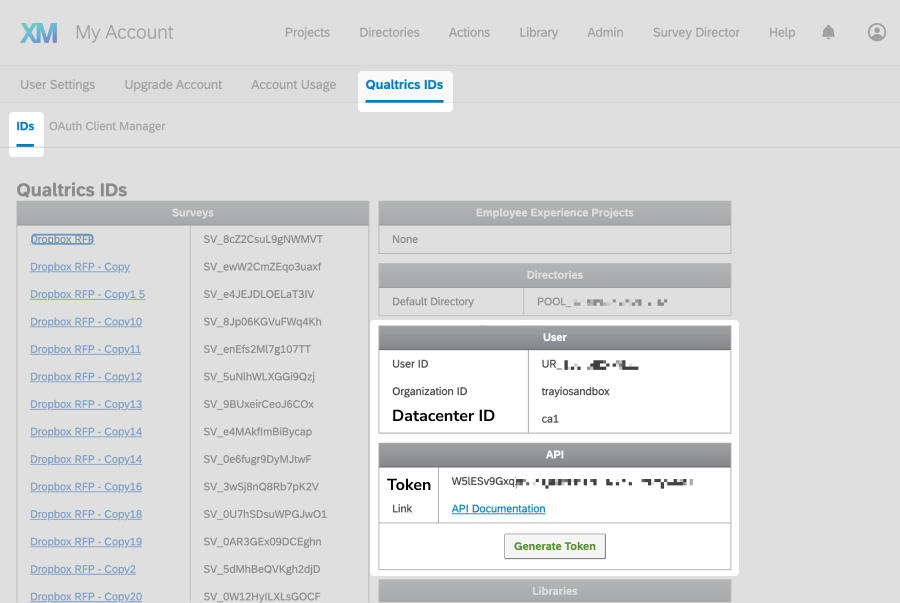Click the Generate Token button
Image resolution: width=900 pixels, height=603 pixels.
coord(554,546)
